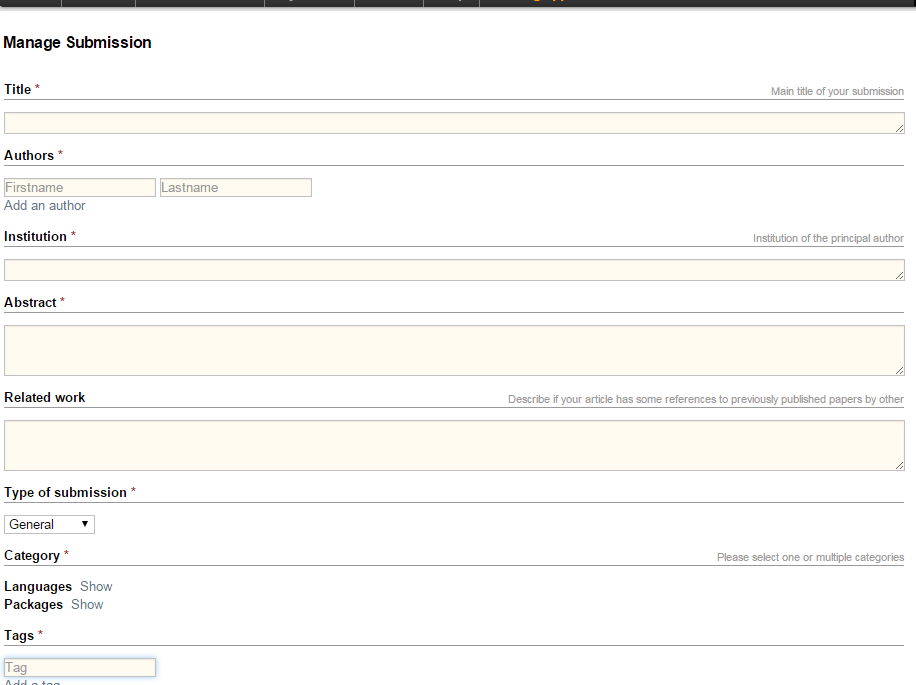
Task: Click the Abstract field label
Action: coord(30,303)
